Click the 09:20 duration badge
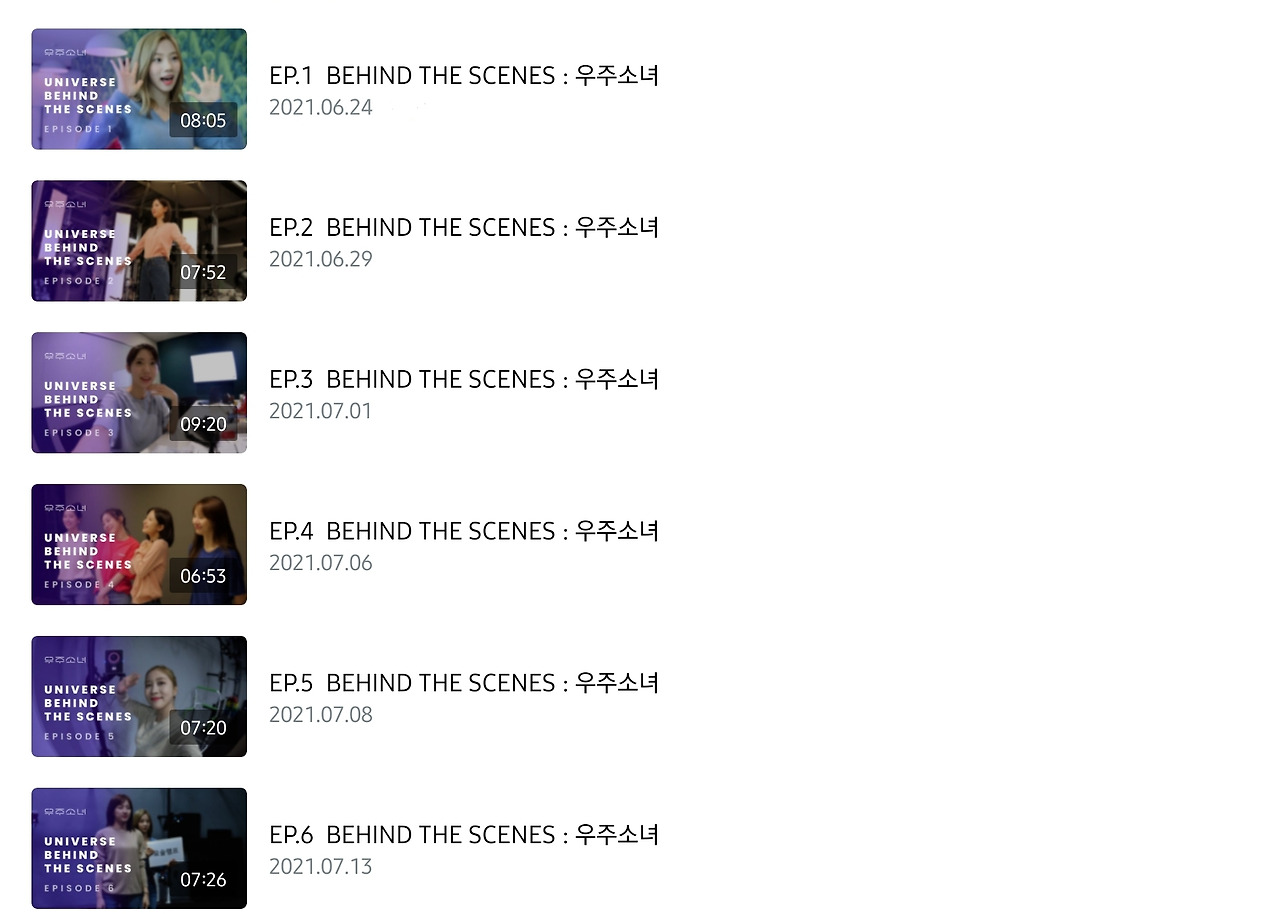 coord(203,425)
